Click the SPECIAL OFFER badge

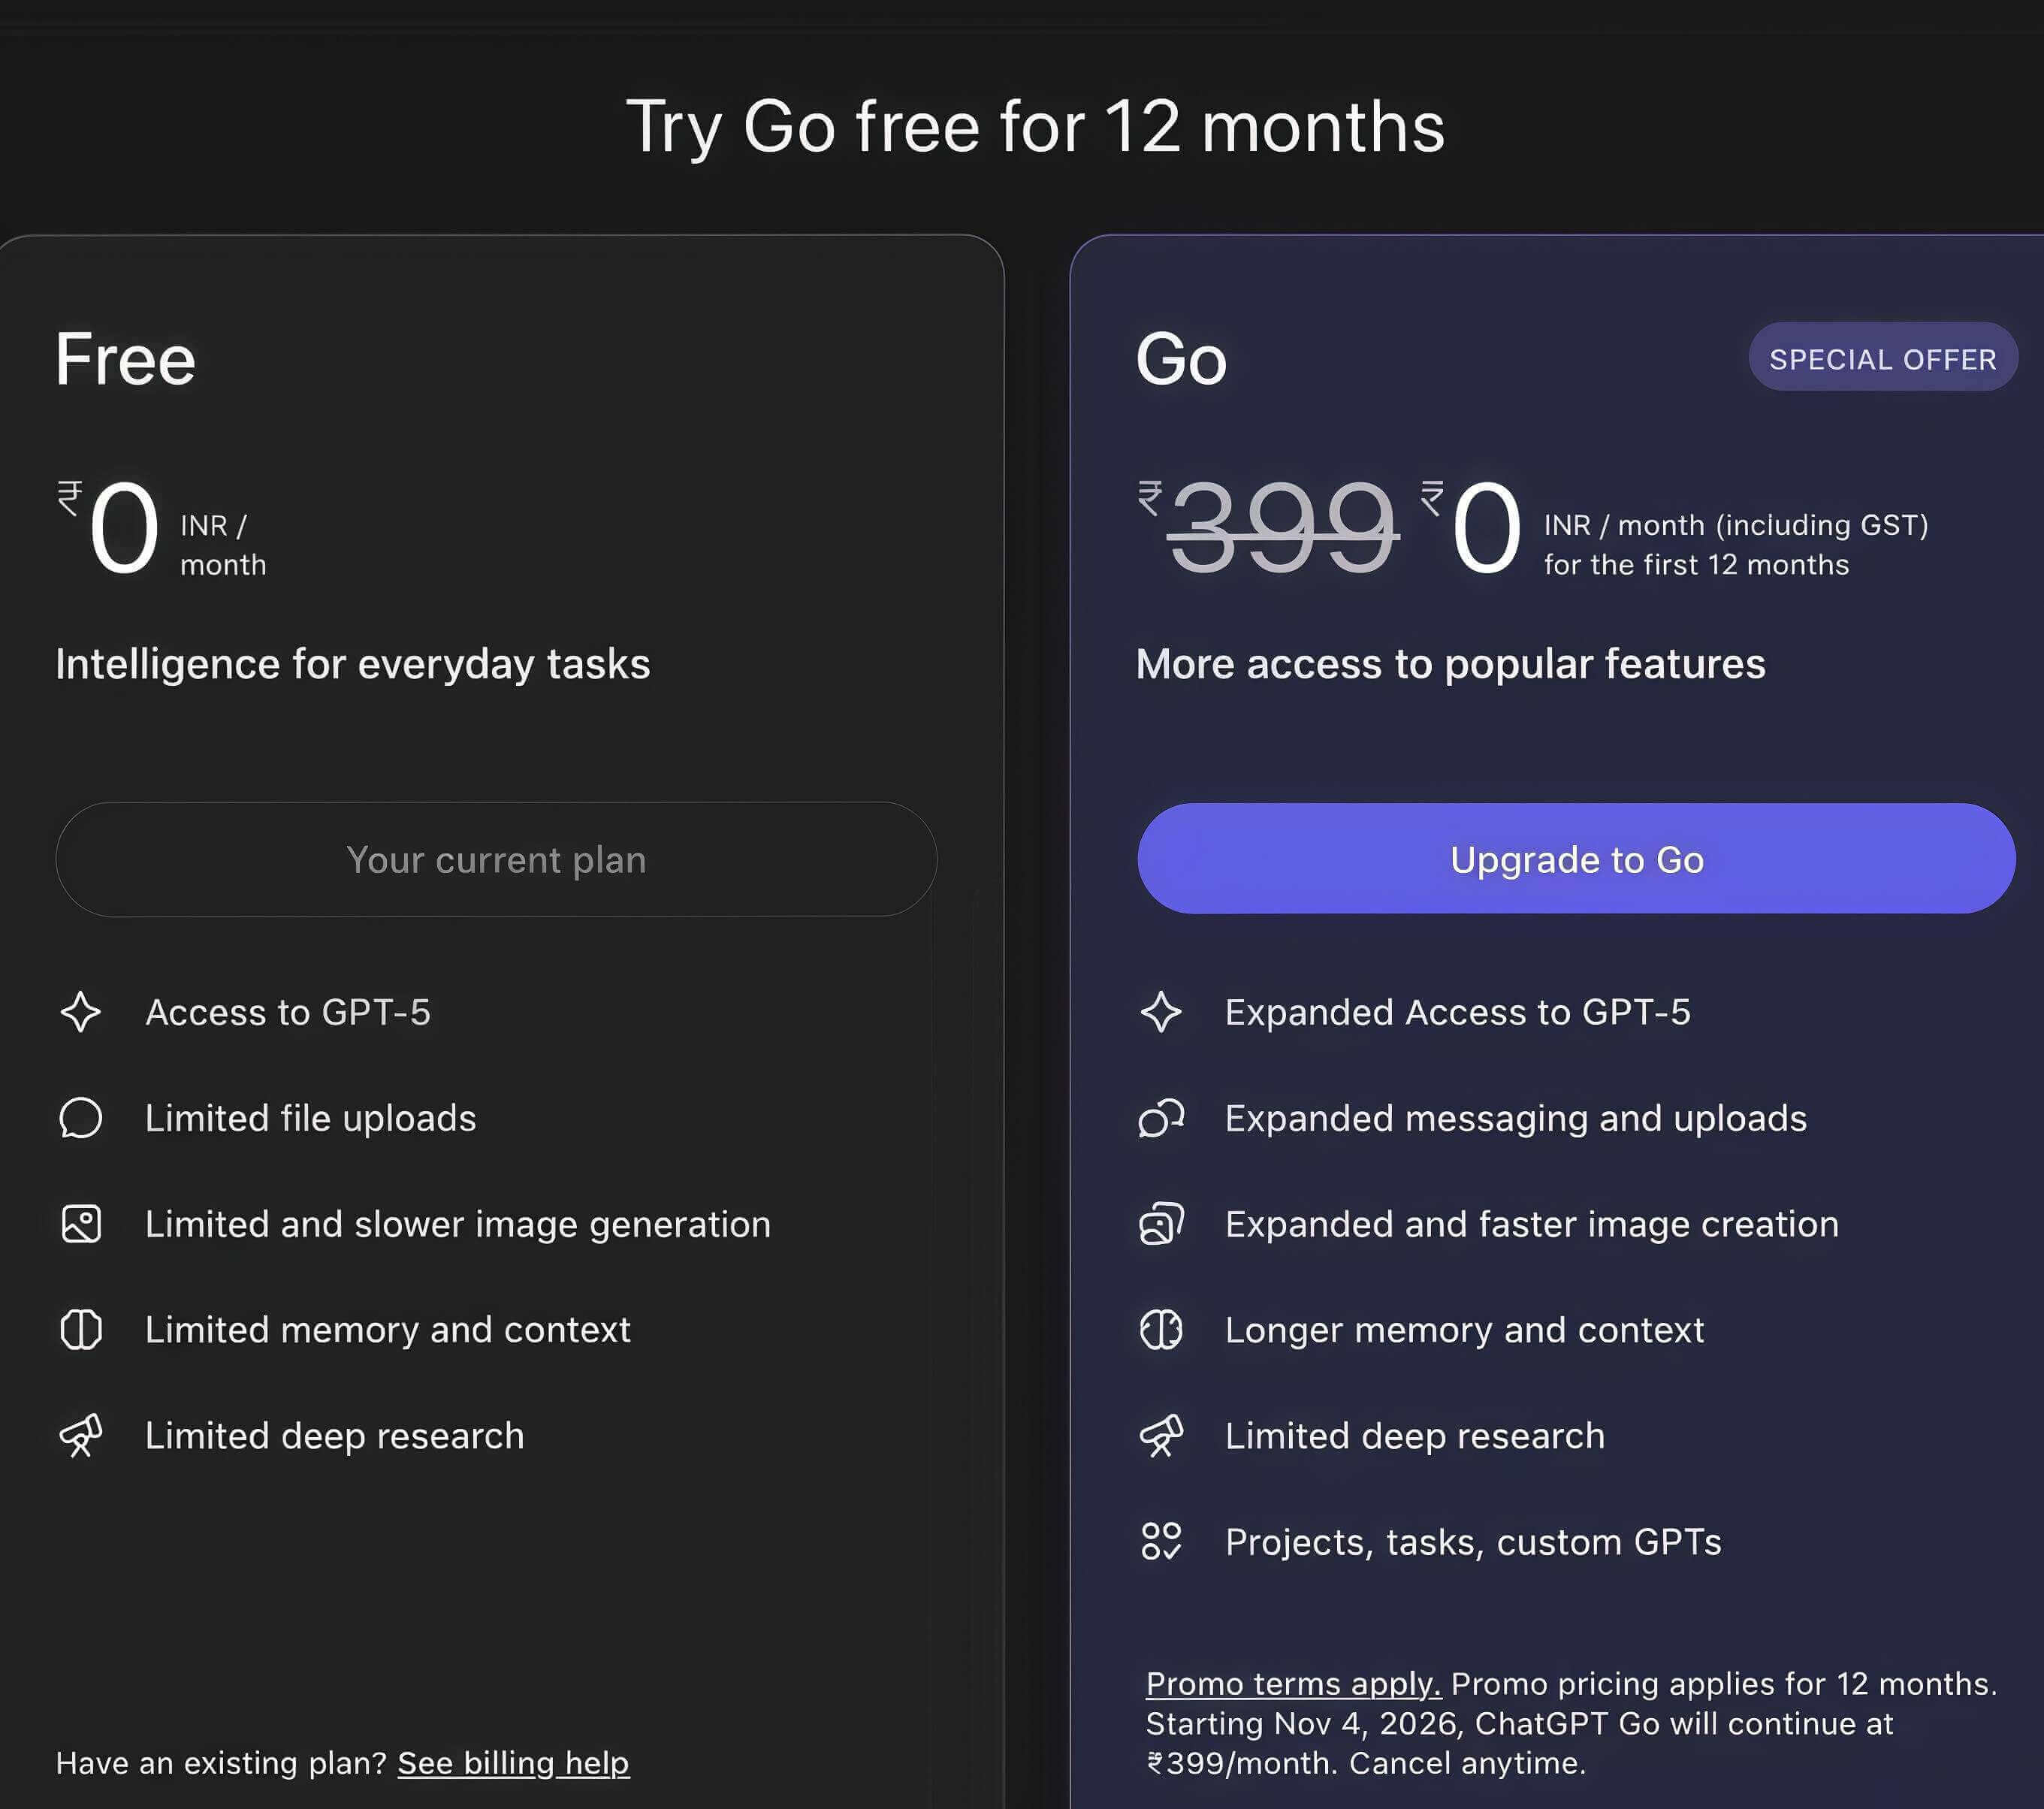tap(1883, 358)
